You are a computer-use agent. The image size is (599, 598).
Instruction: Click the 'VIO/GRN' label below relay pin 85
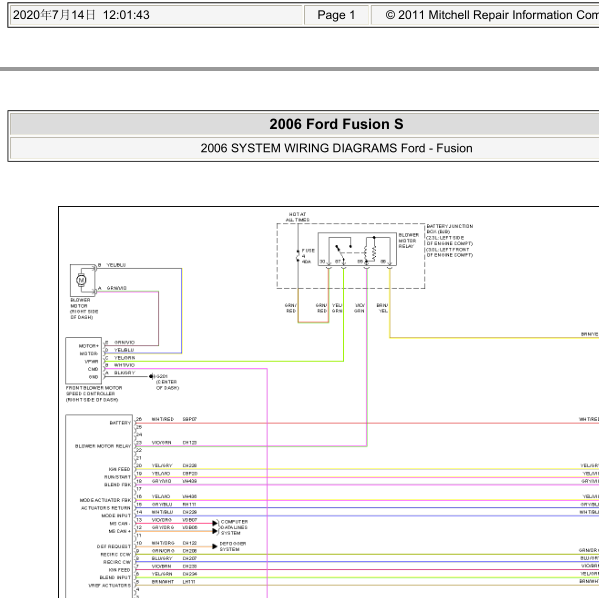pyautogui.click(x=359, y=308)
